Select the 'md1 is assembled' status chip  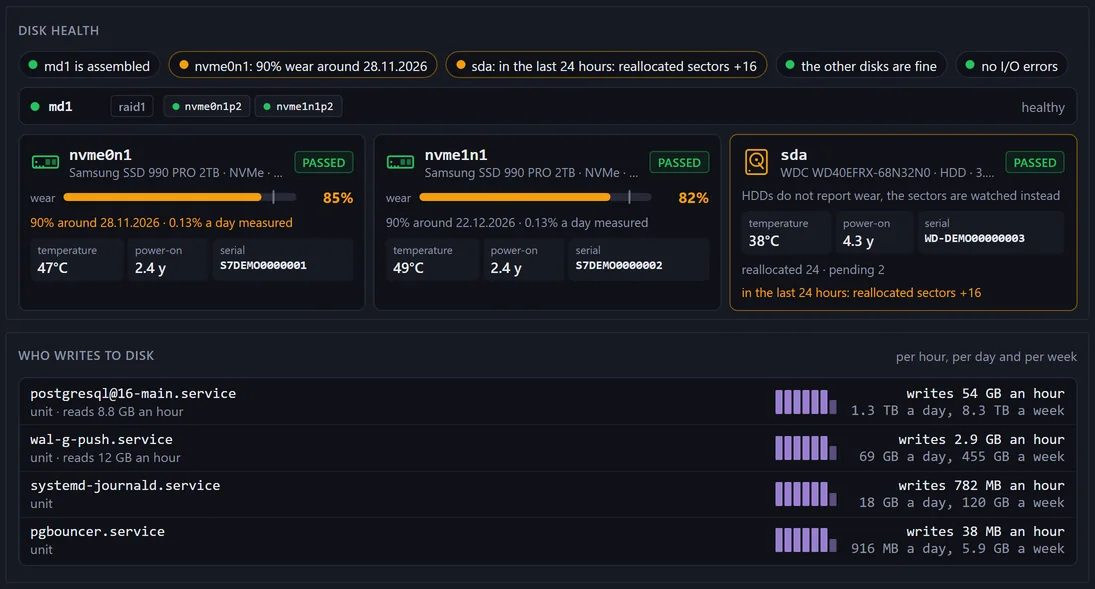89,66
